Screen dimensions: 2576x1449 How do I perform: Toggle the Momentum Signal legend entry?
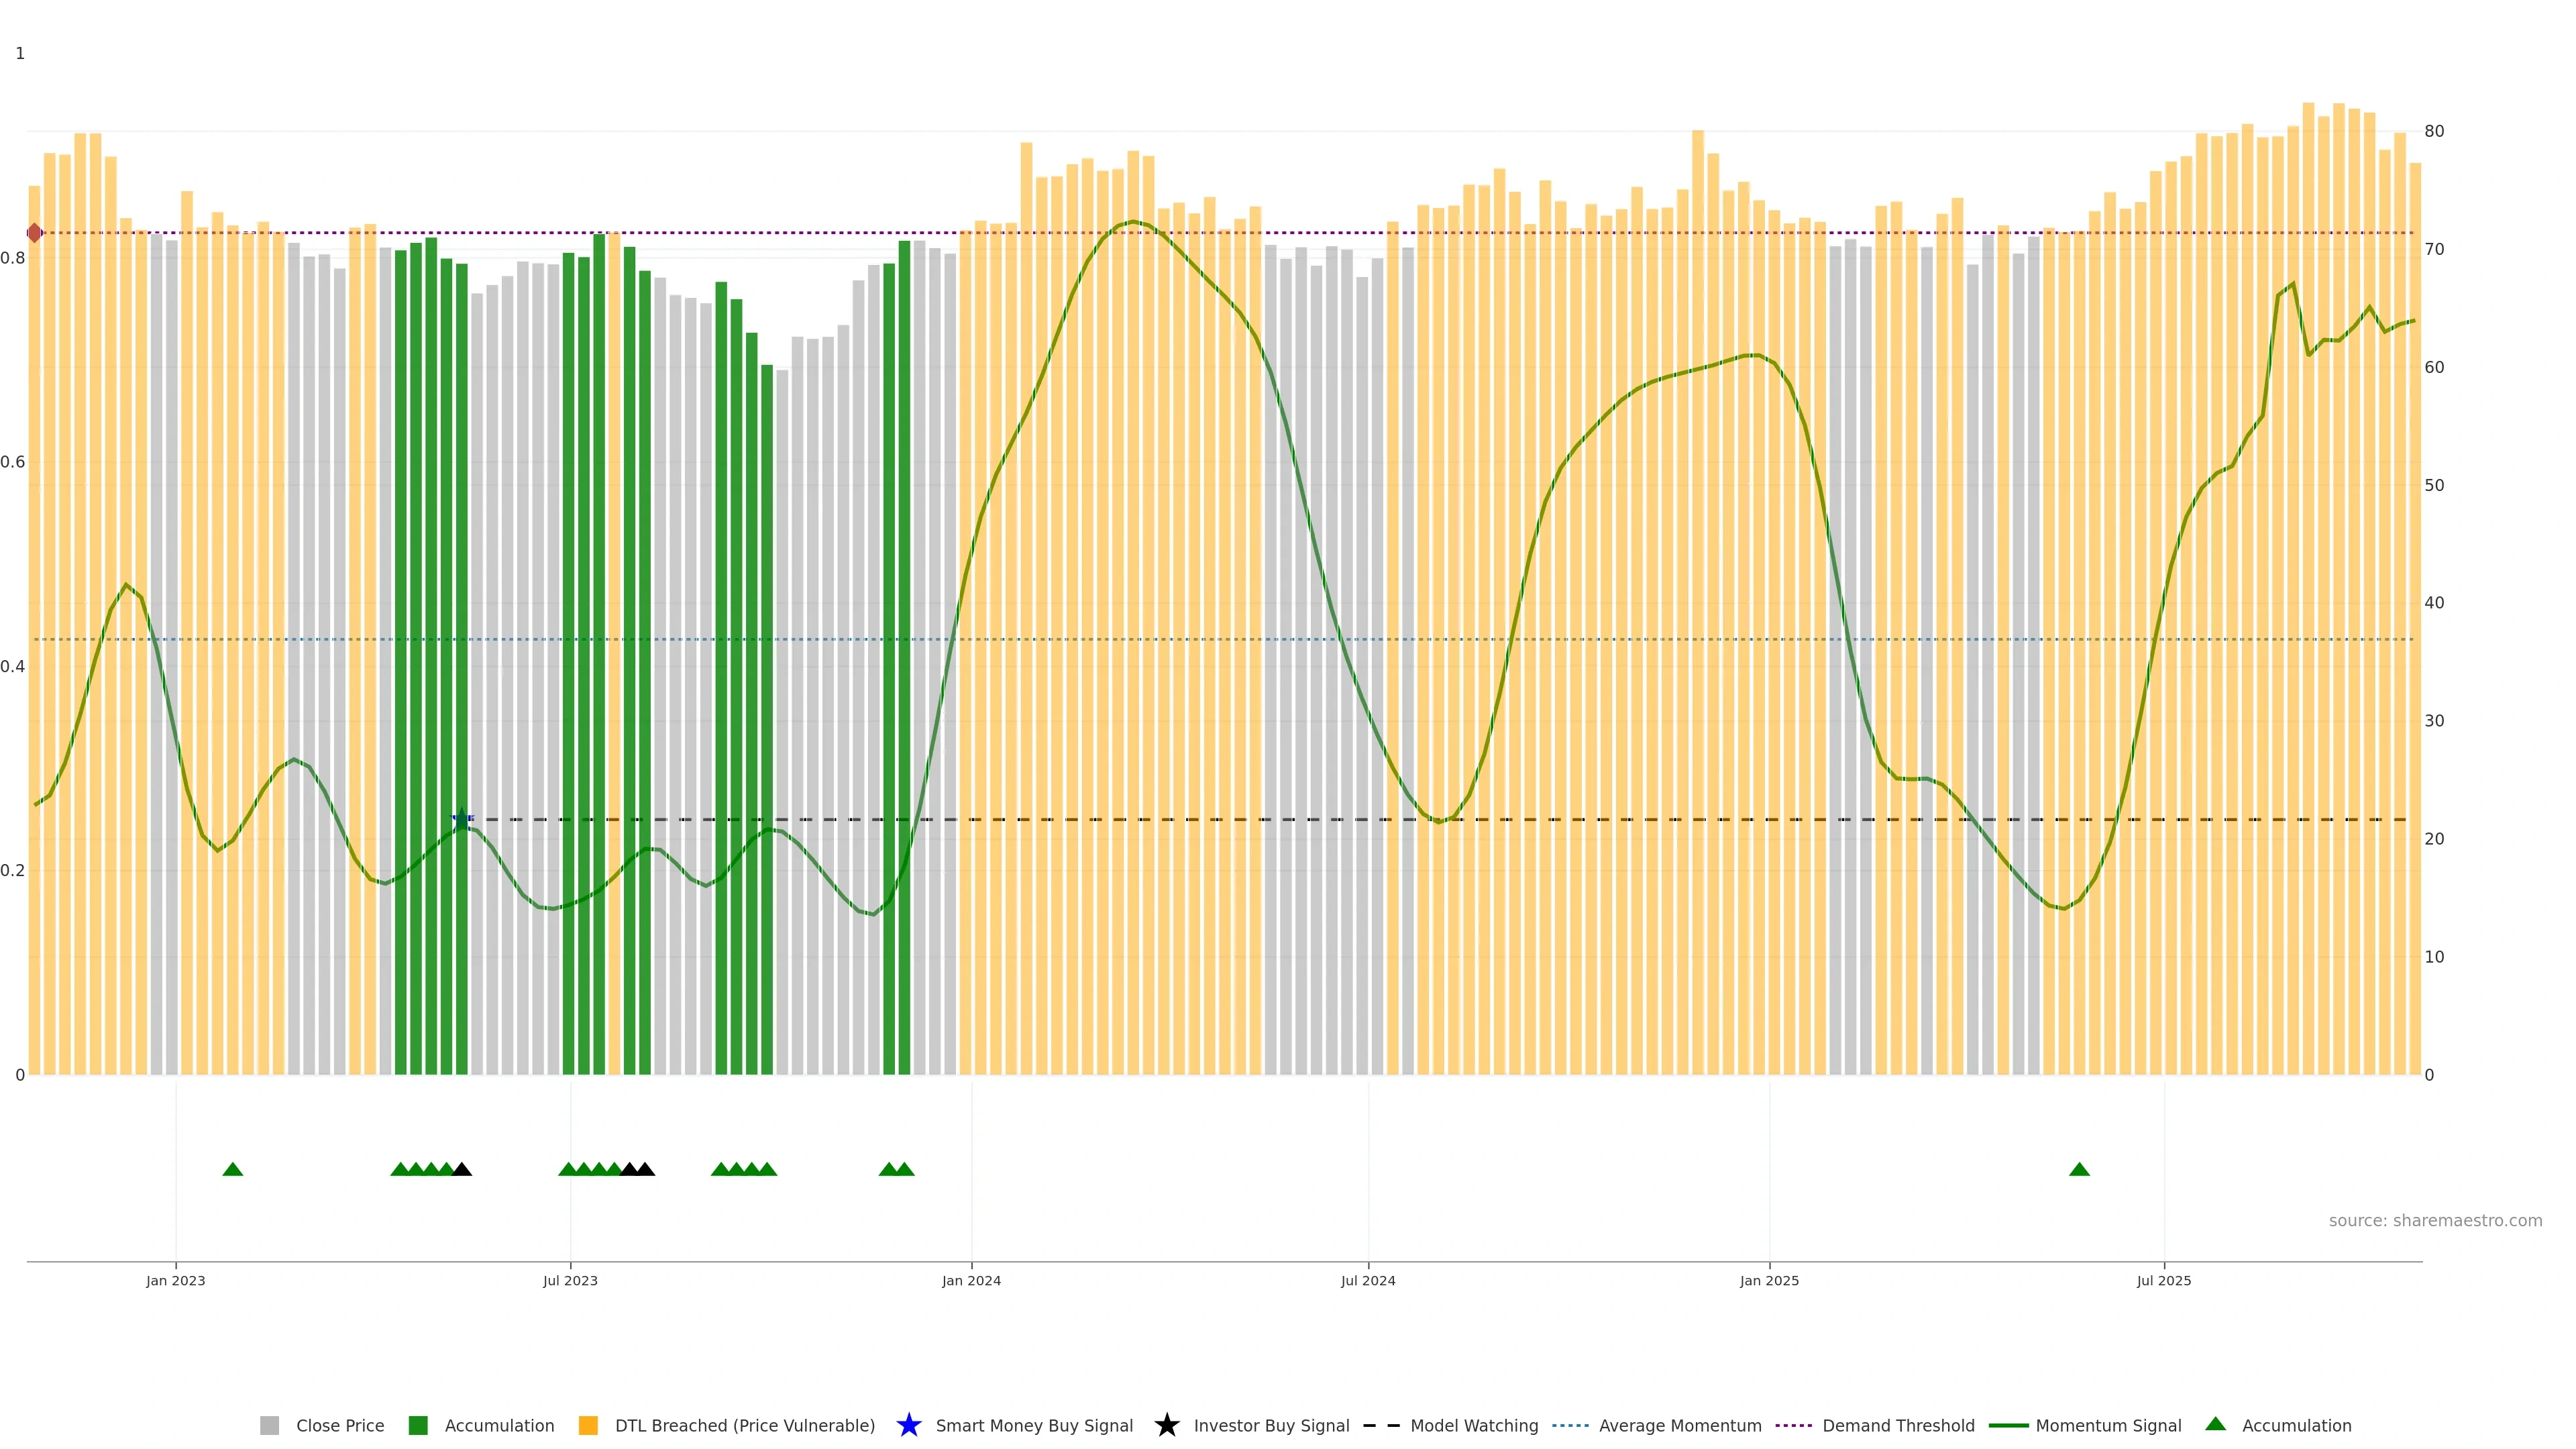[2108, 1425]
